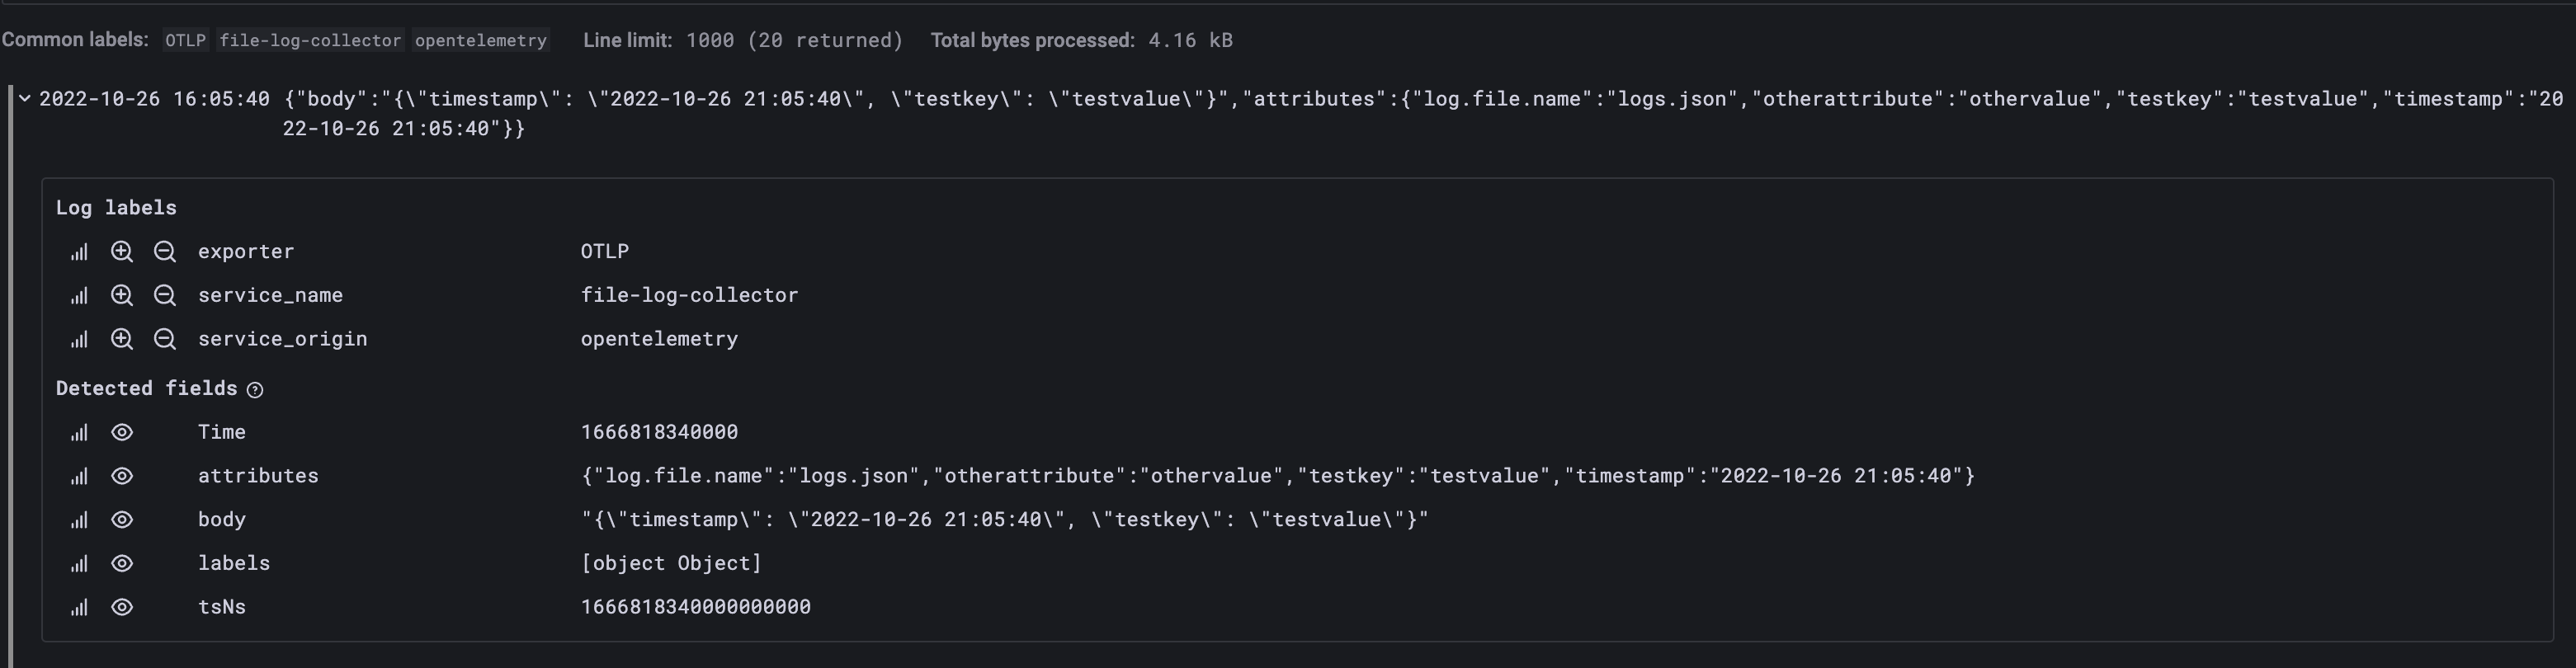Click the OTLP common label chip
Screen dimensions: 2576x668
[x=186, y=41]
